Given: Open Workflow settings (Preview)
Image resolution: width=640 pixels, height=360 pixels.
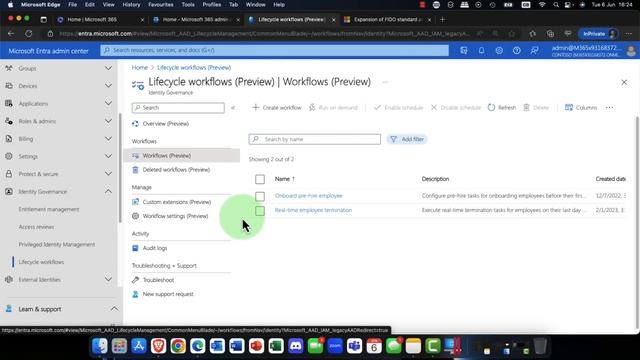Looking at the screenshot, I should coord(175,216).
